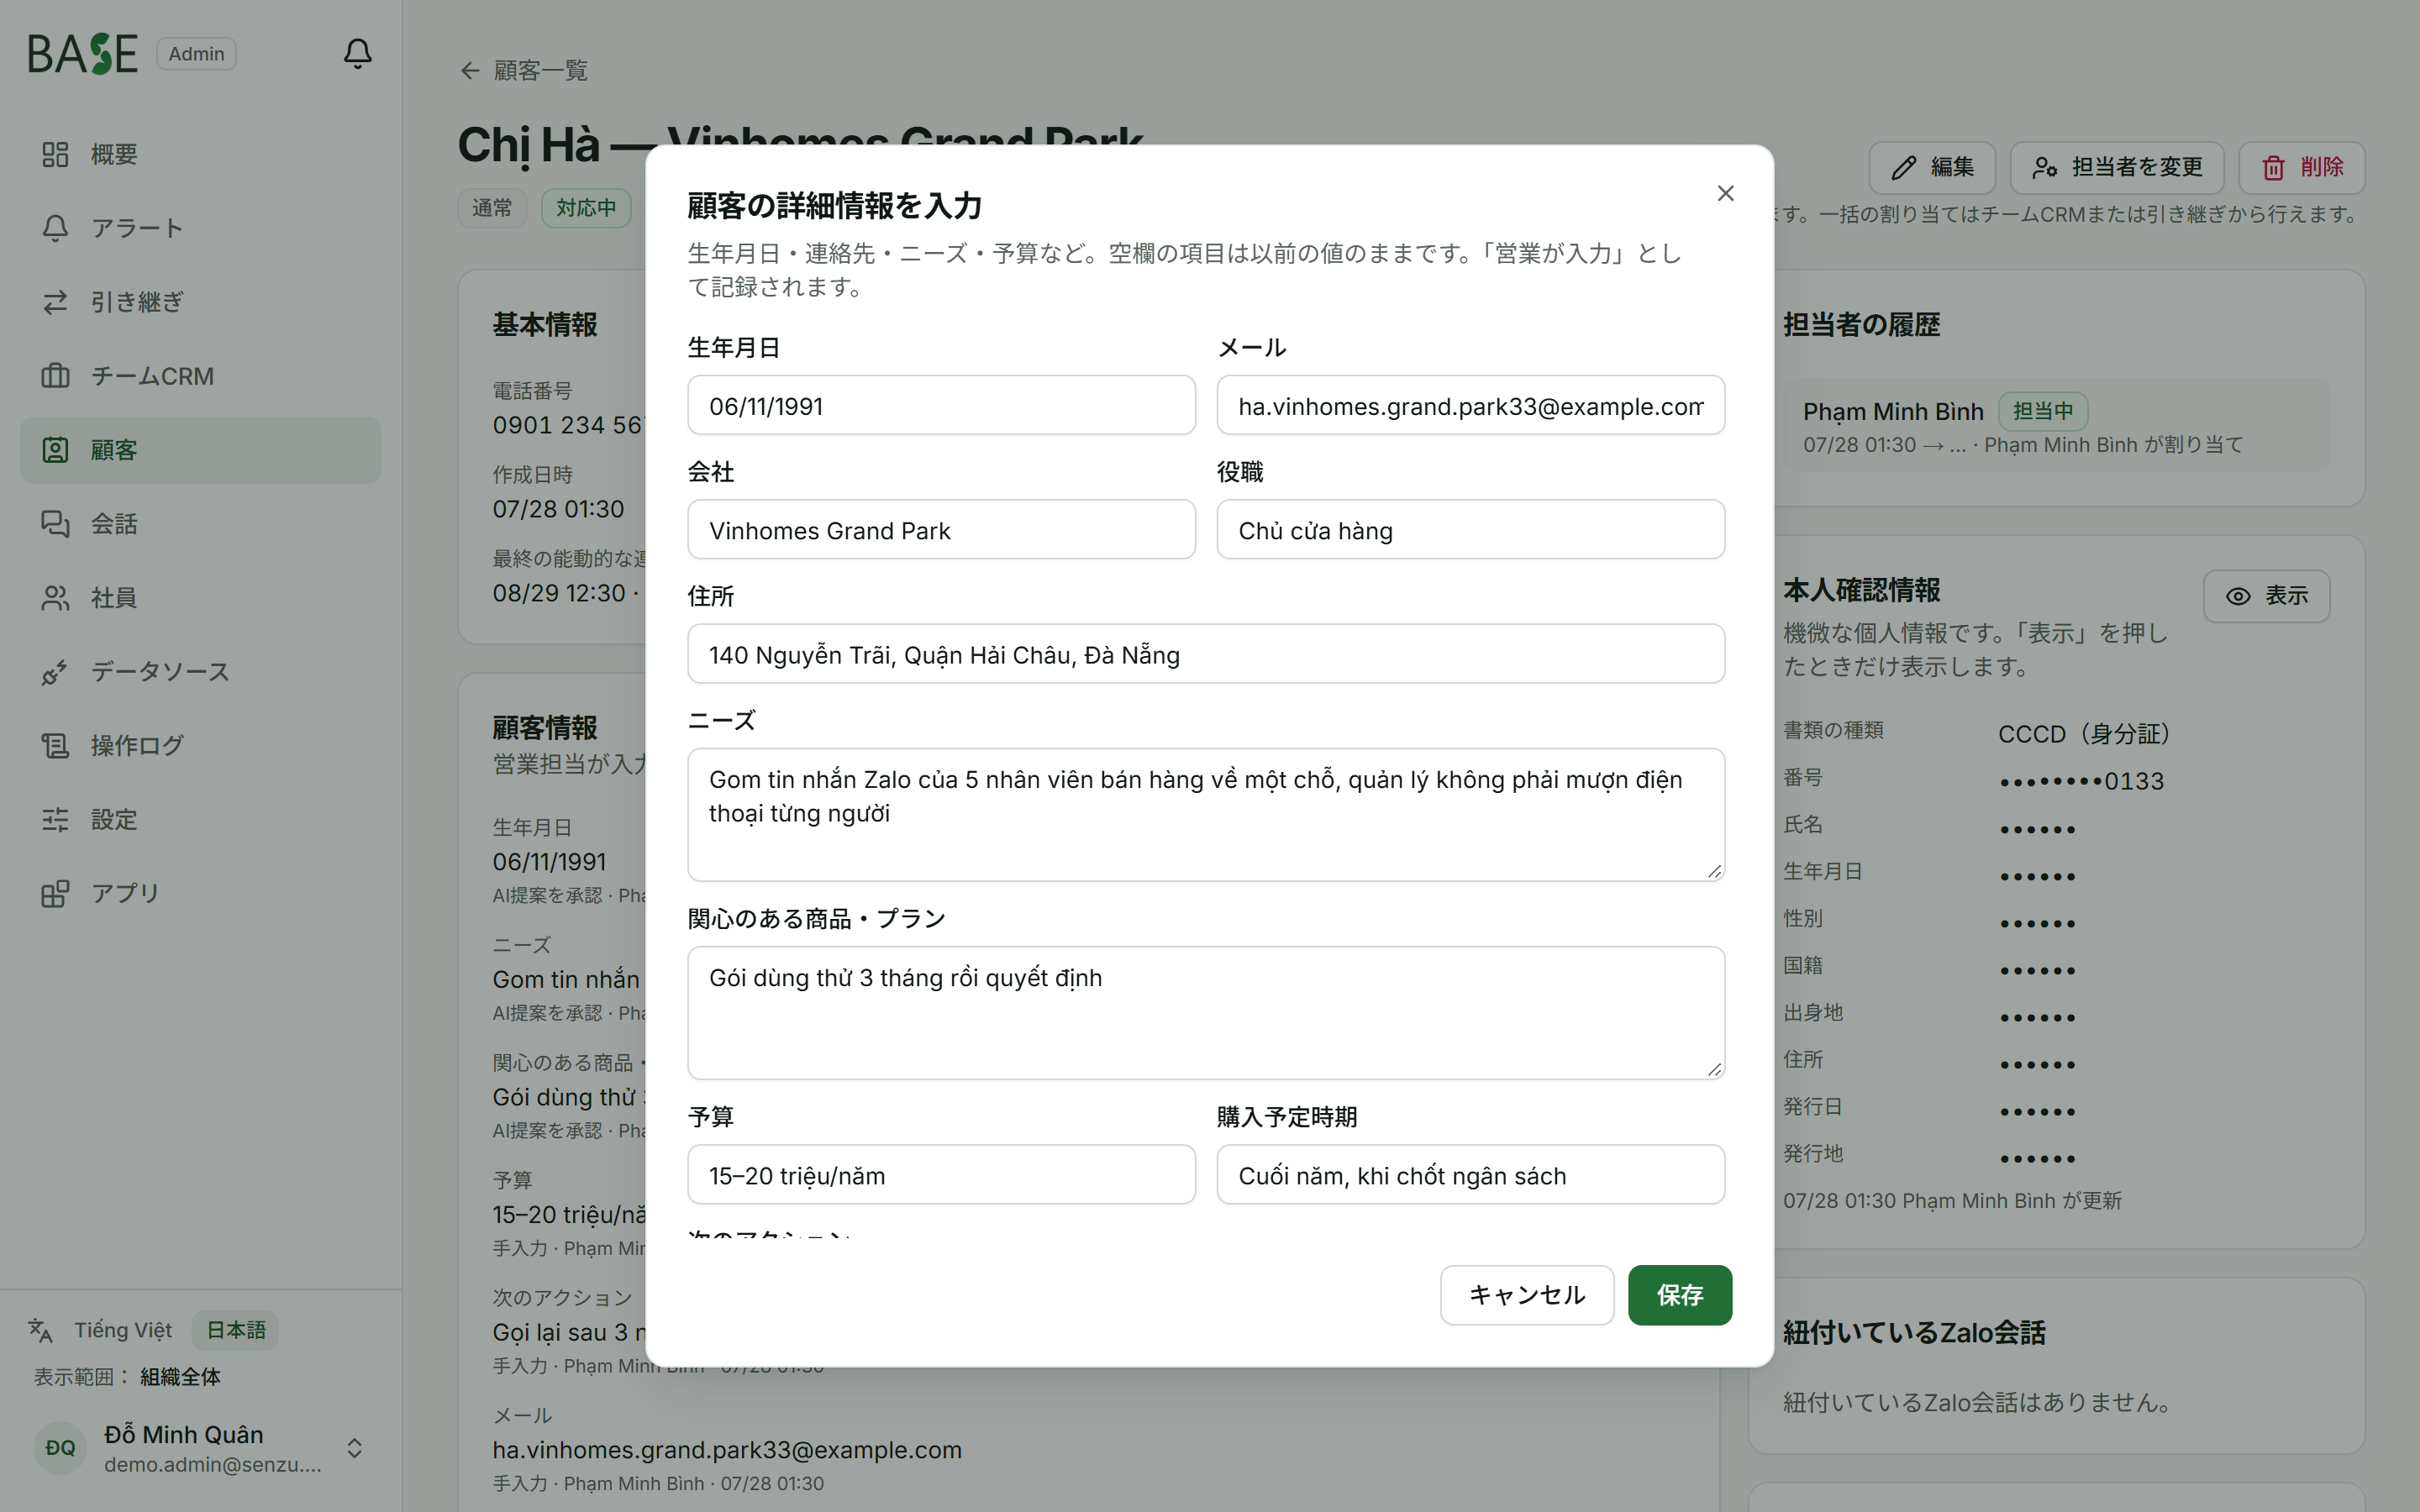Click the 購入予定時期 field

[x=1470, y=1174]
